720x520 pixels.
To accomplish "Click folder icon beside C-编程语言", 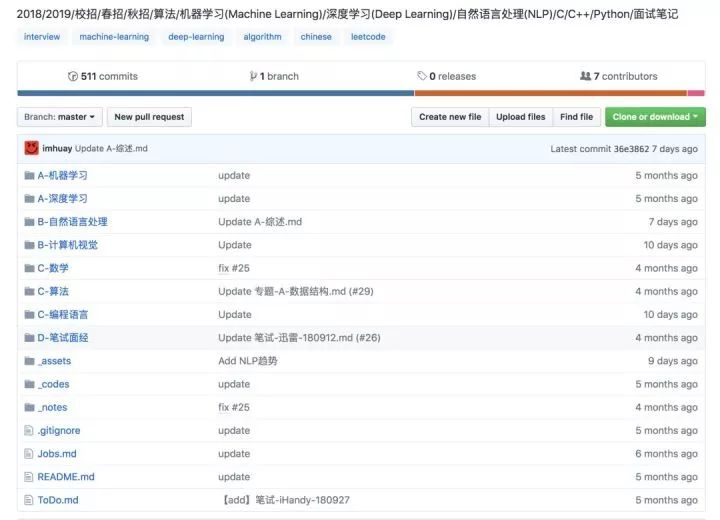I will tap(29, 314).
